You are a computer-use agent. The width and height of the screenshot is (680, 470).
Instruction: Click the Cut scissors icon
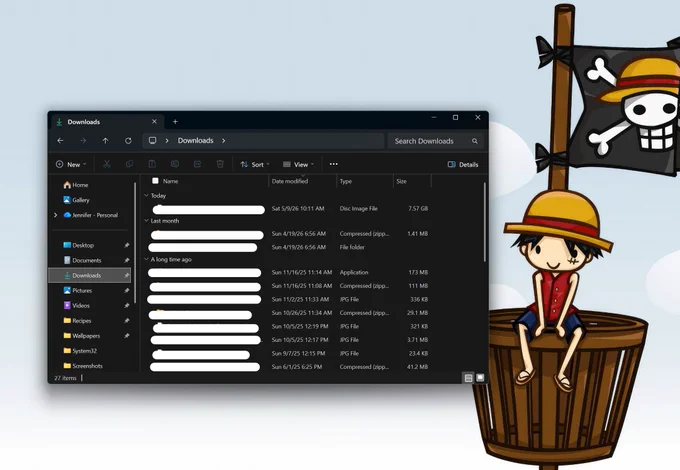pos(107,164)
